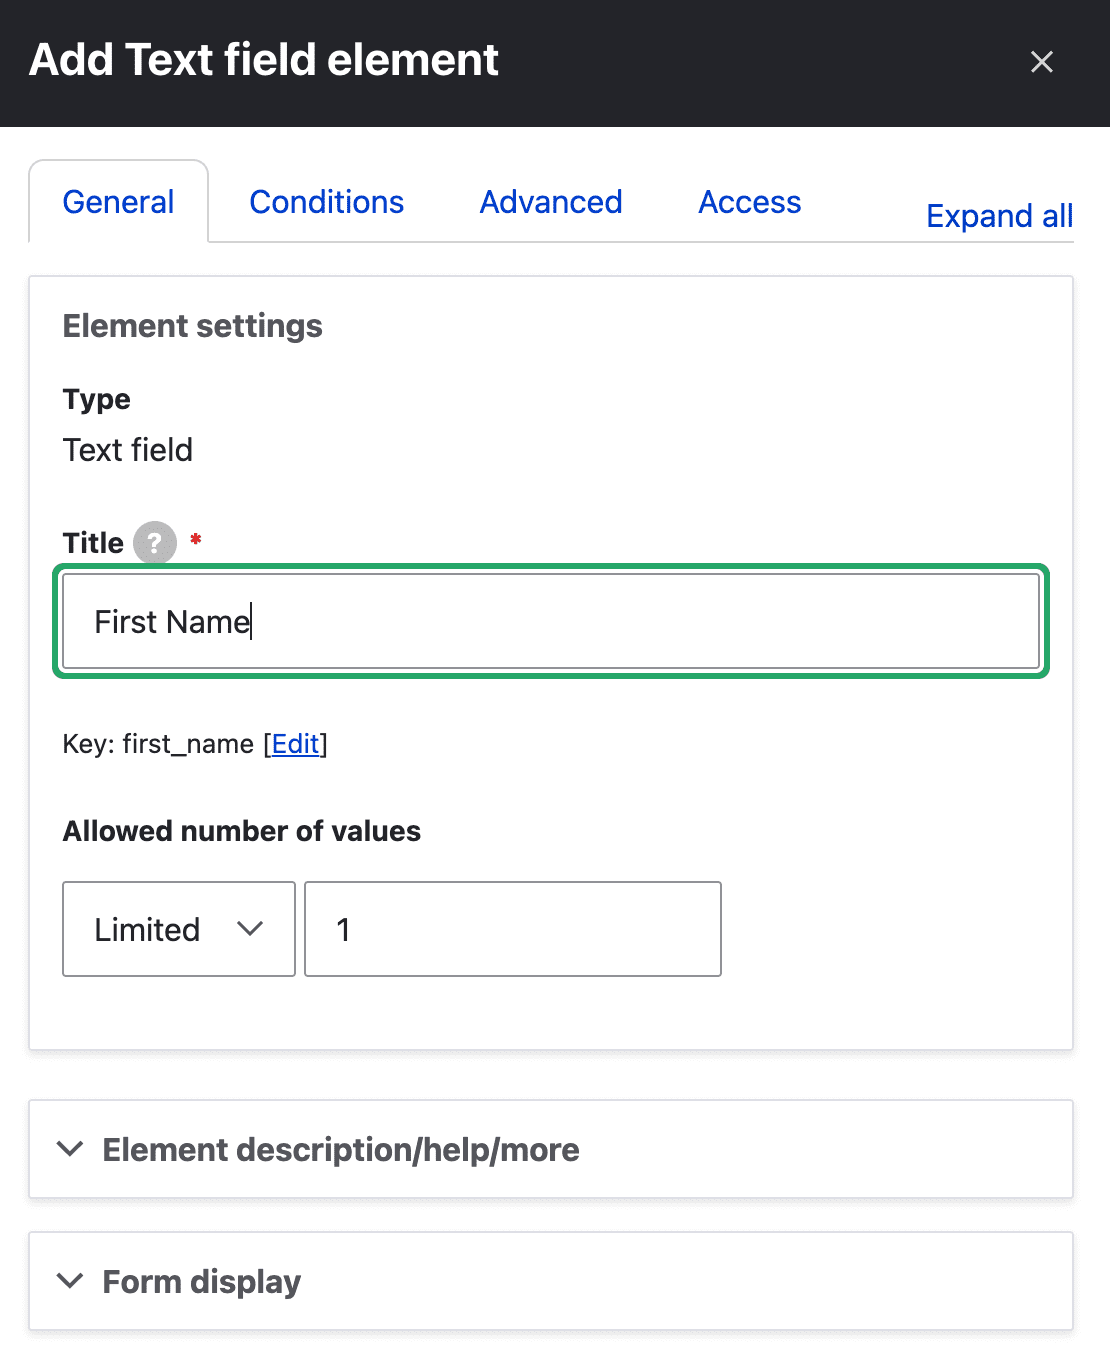Click the Expand all link
The width and height of the screenshot is (1110, 1350).
tap(999, 215)
